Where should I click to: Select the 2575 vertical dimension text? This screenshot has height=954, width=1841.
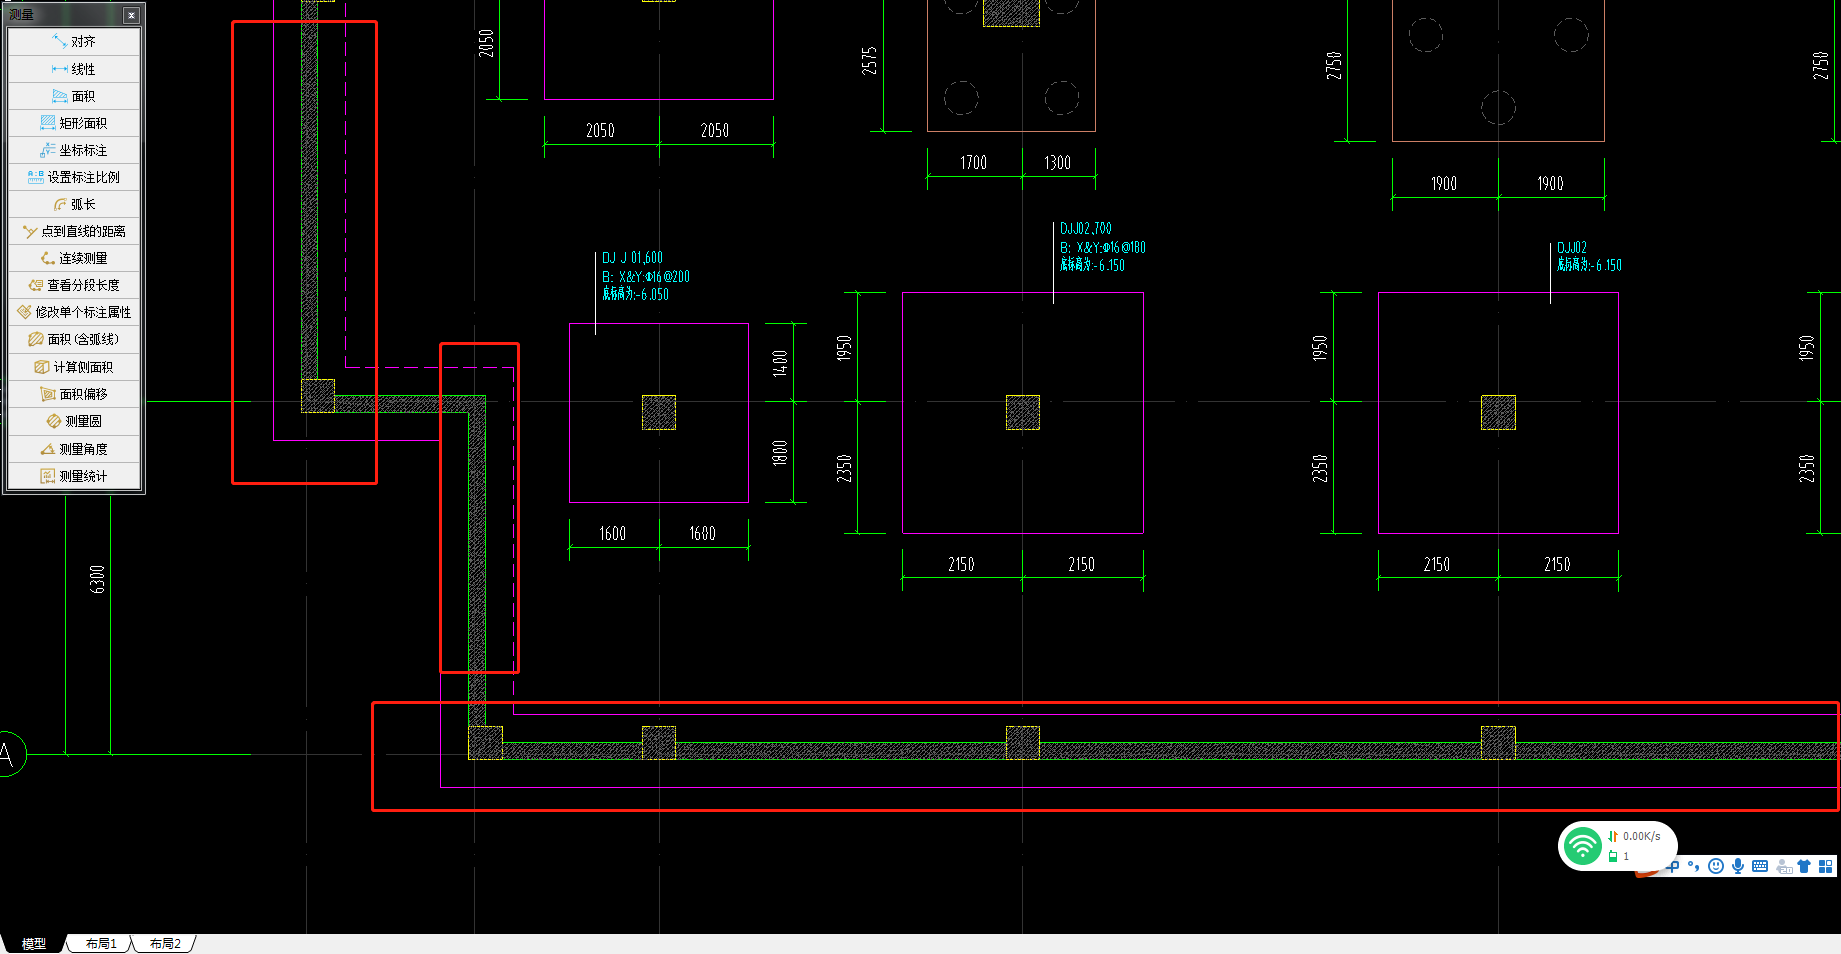point(869,61)
